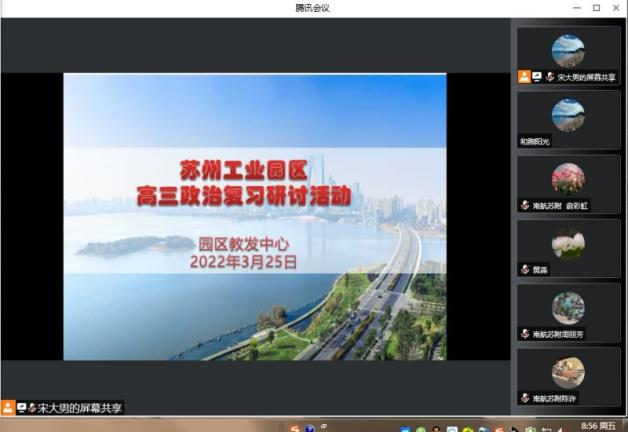Click muted mic icon in bottom-left sharing label
The height and width of the screenshot is (432, 628).
(32, 408)
